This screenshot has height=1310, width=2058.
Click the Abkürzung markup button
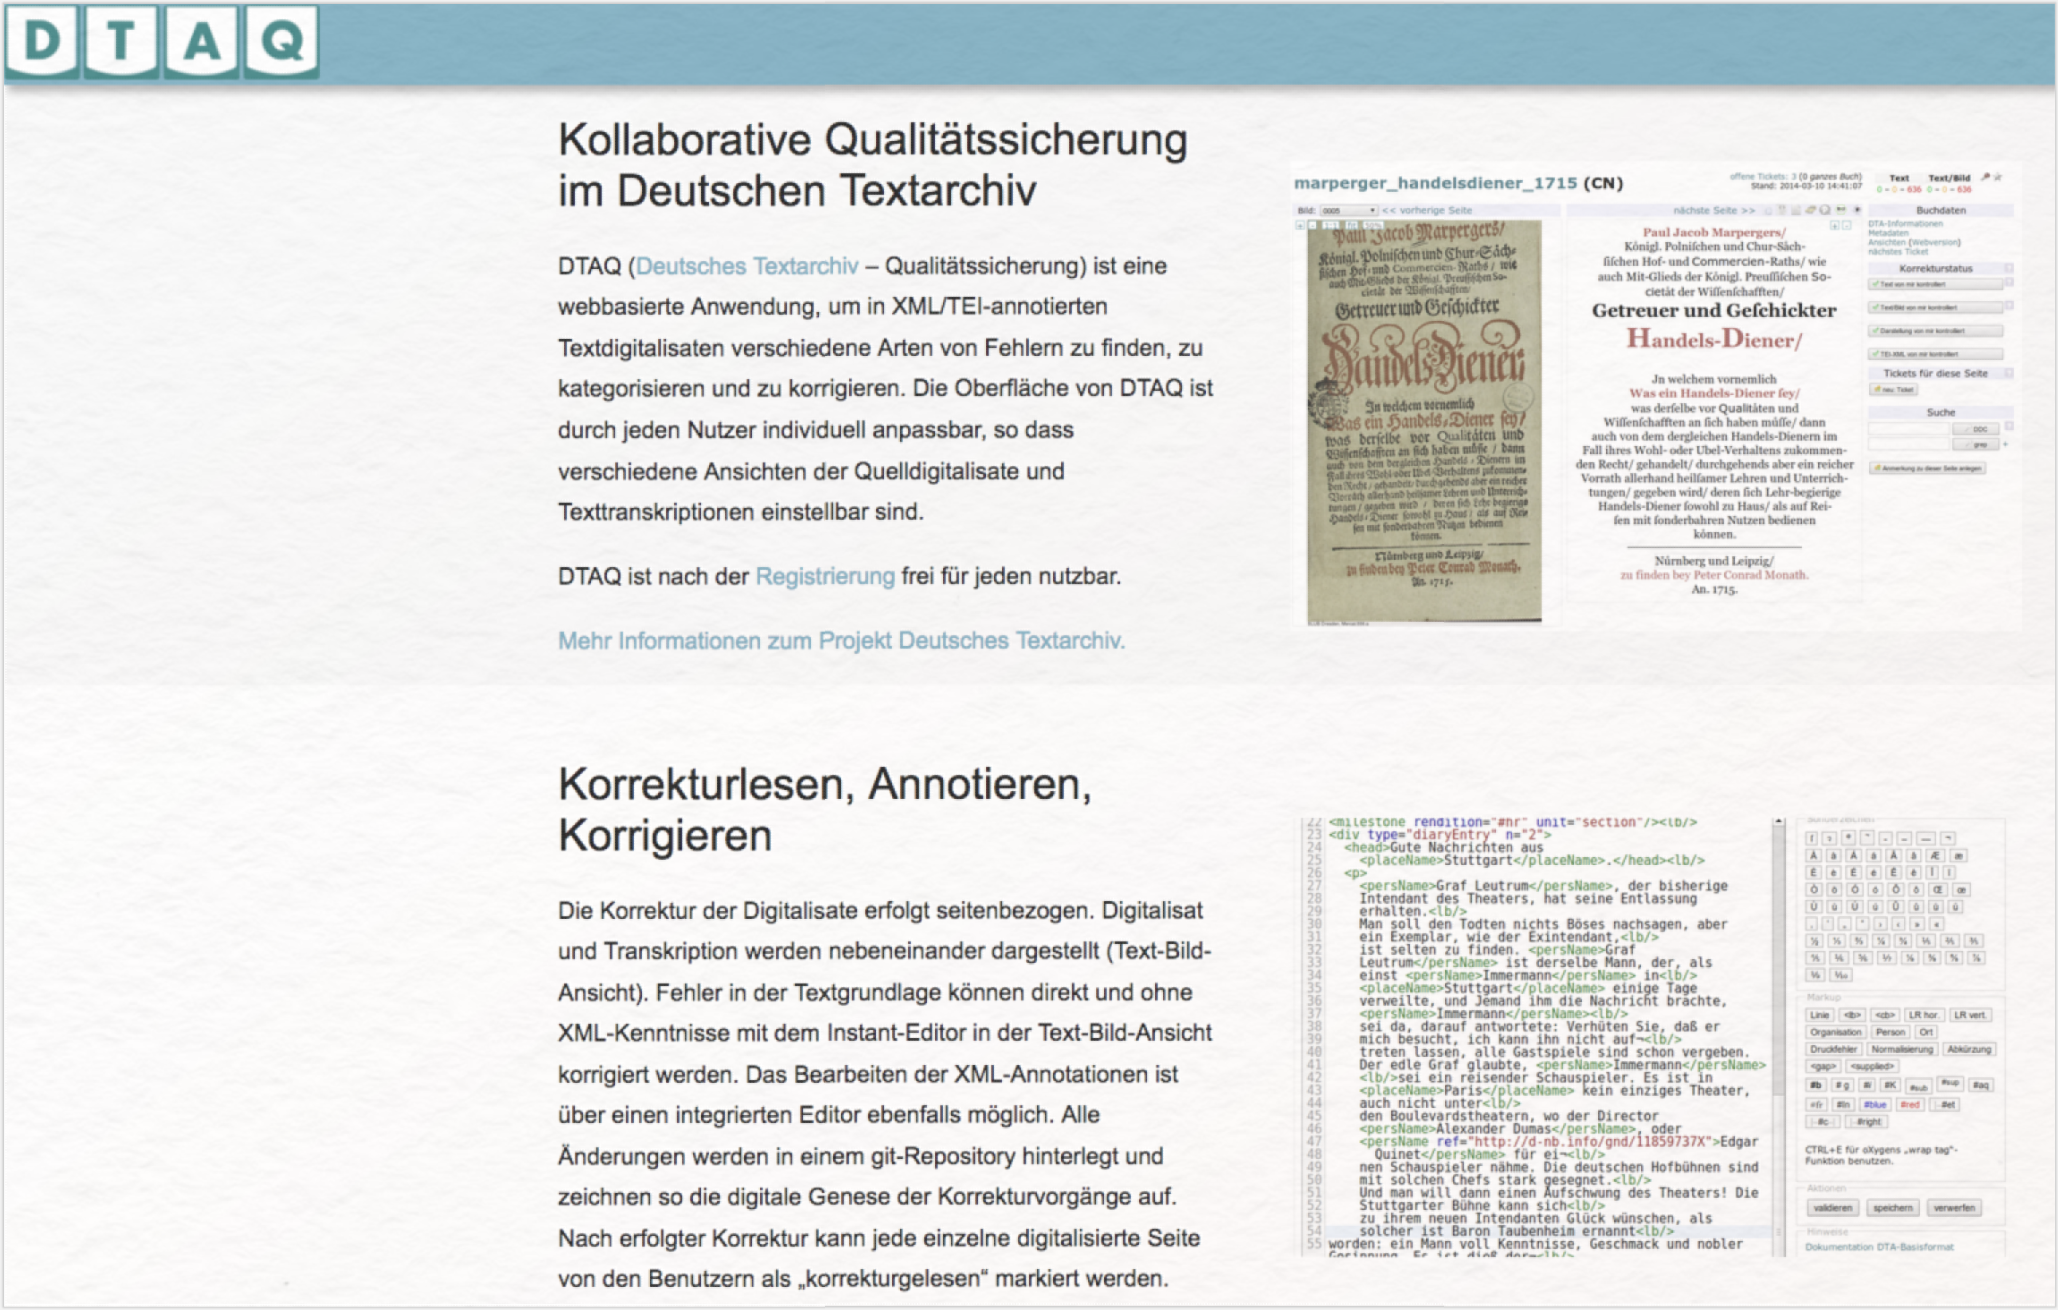[x=1969, y=1049]
